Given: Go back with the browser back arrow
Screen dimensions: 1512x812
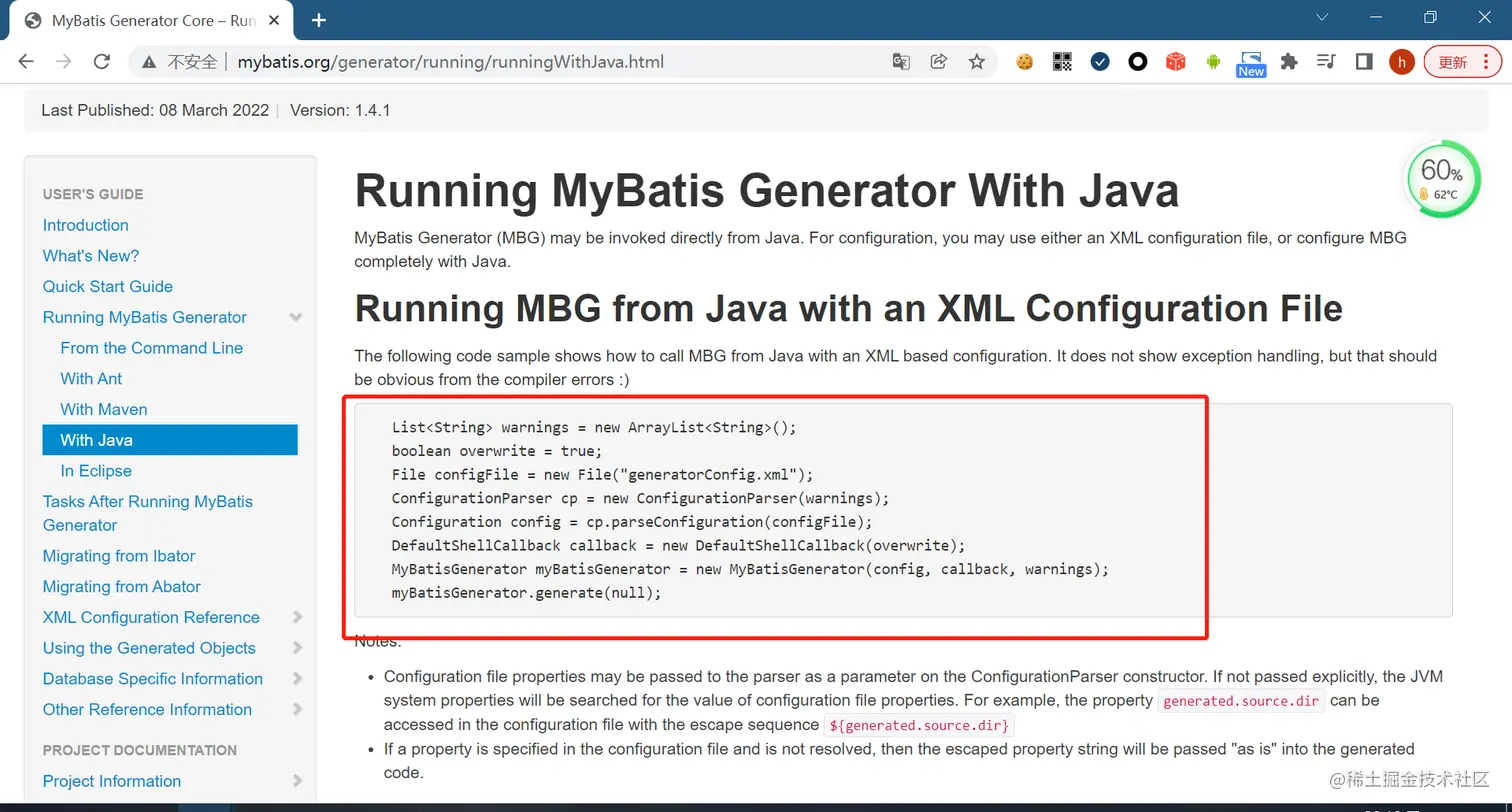Looking at the screenshot, I should tap(27, 62).
